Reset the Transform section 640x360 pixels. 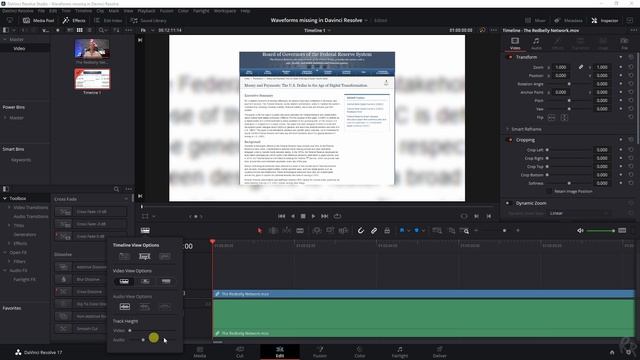click(631, 57)
